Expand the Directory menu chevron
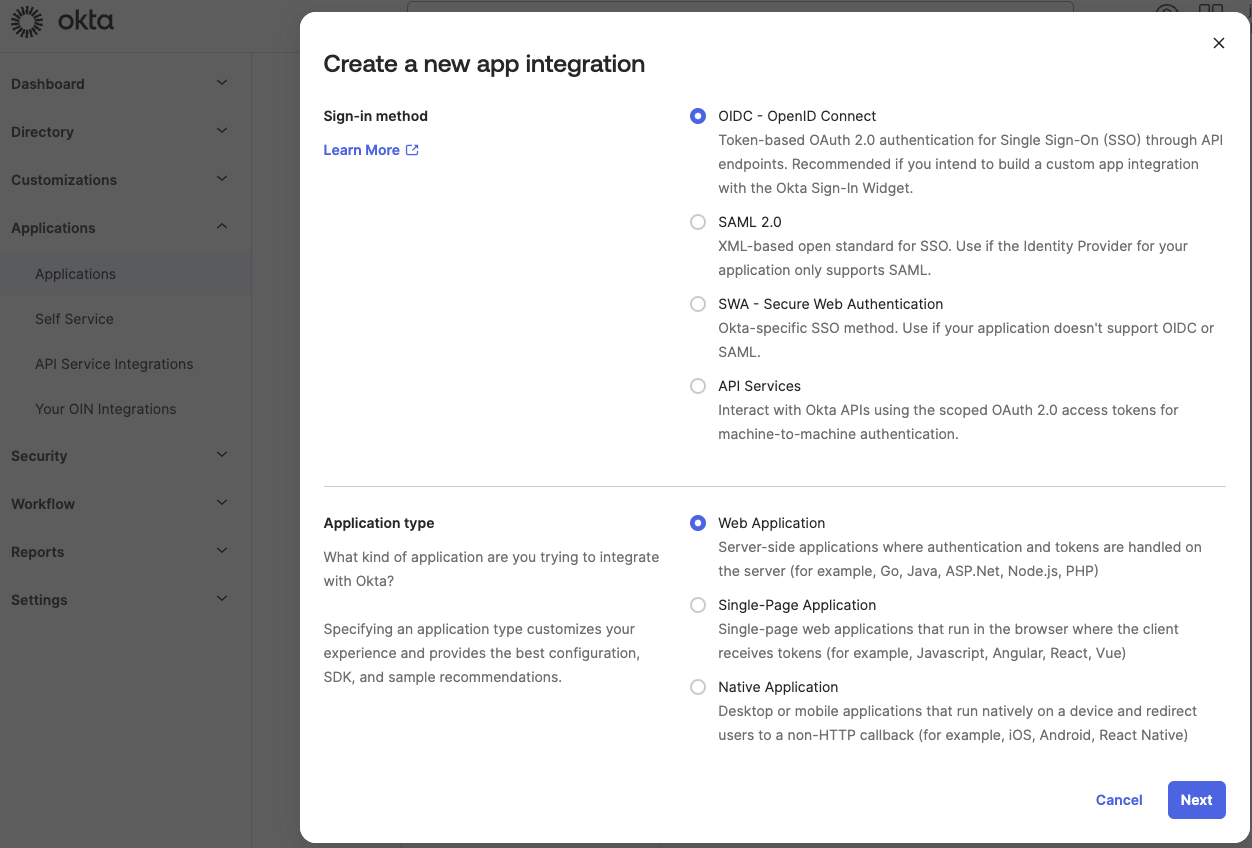1252x848 pixels. (222, 131)
